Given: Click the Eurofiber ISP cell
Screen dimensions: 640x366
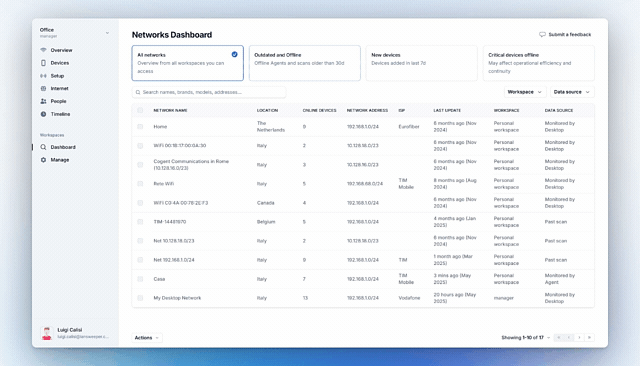Looking at the screenshot, I should (x=409, y=127).
